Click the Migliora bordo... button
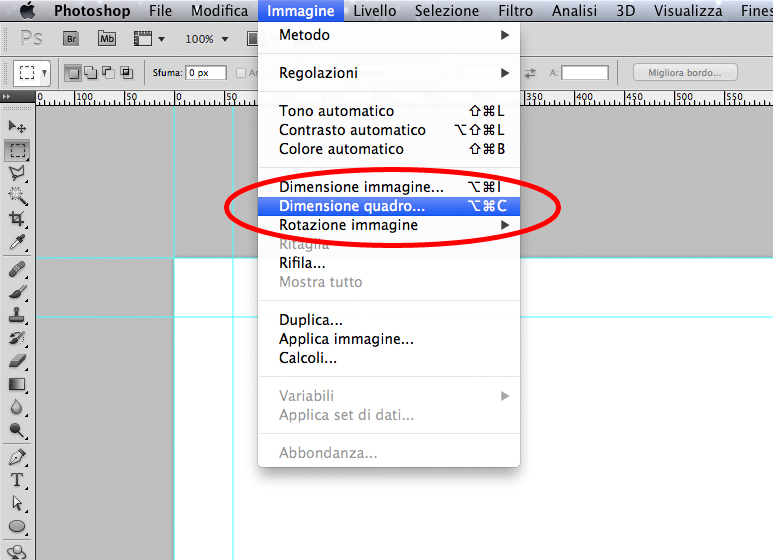 tap(684, 73)
